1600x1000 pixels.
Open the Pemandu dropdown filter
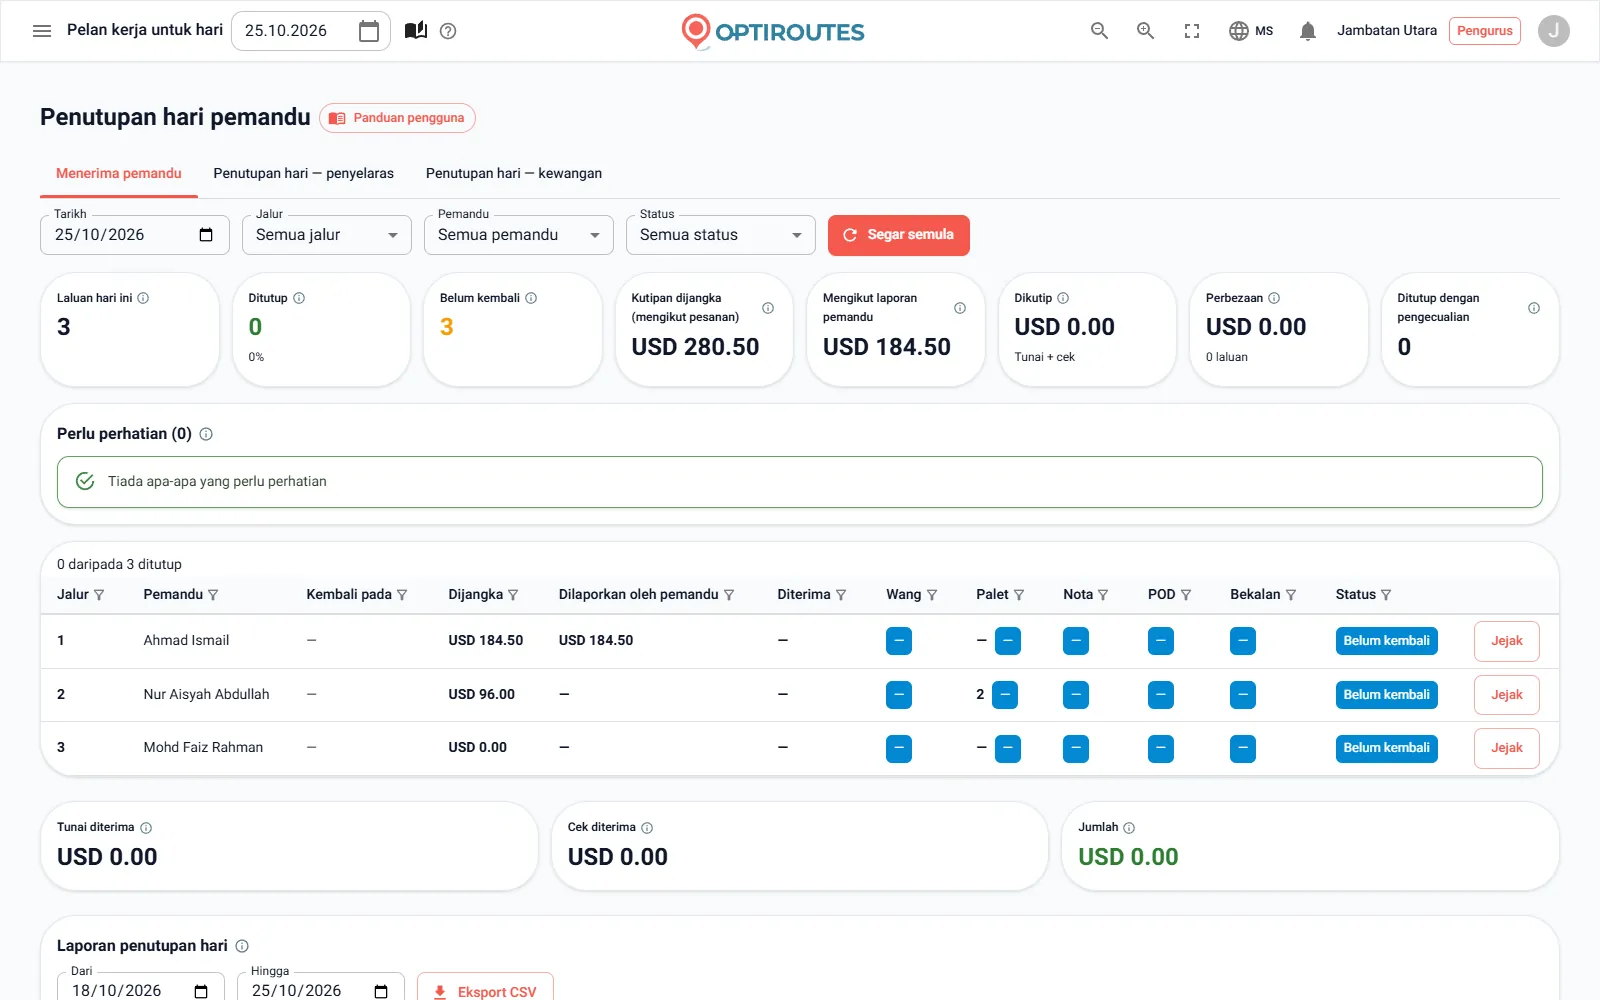pos(519,235)
